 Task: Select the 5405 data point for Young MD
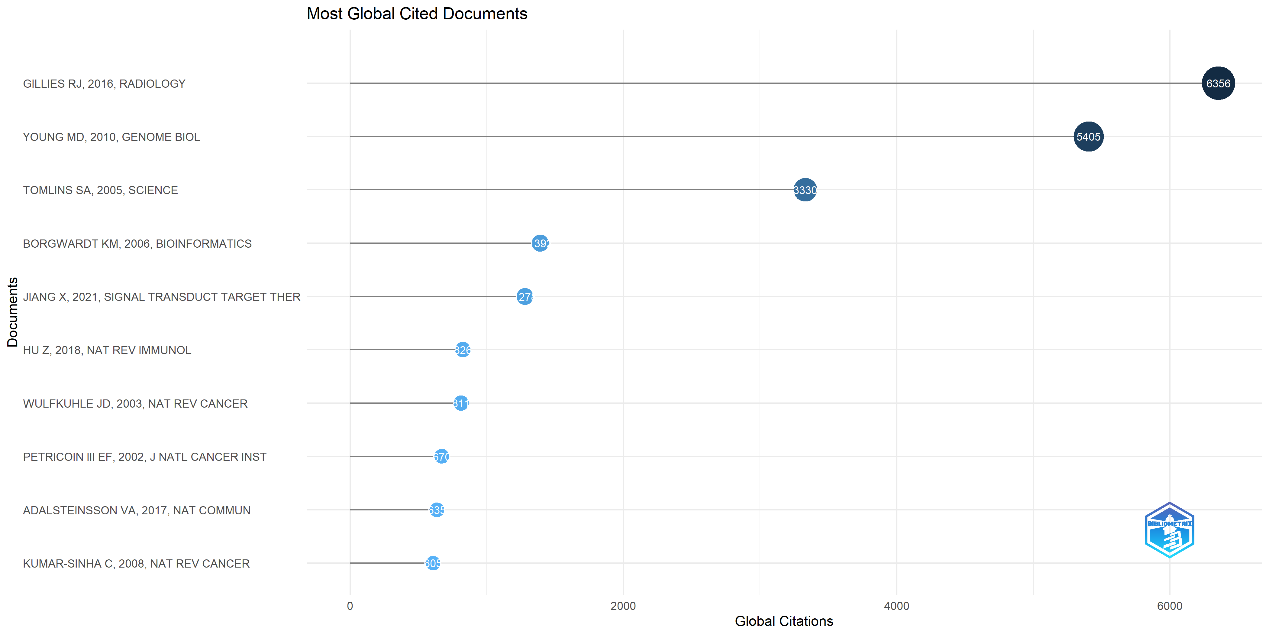1088,137
